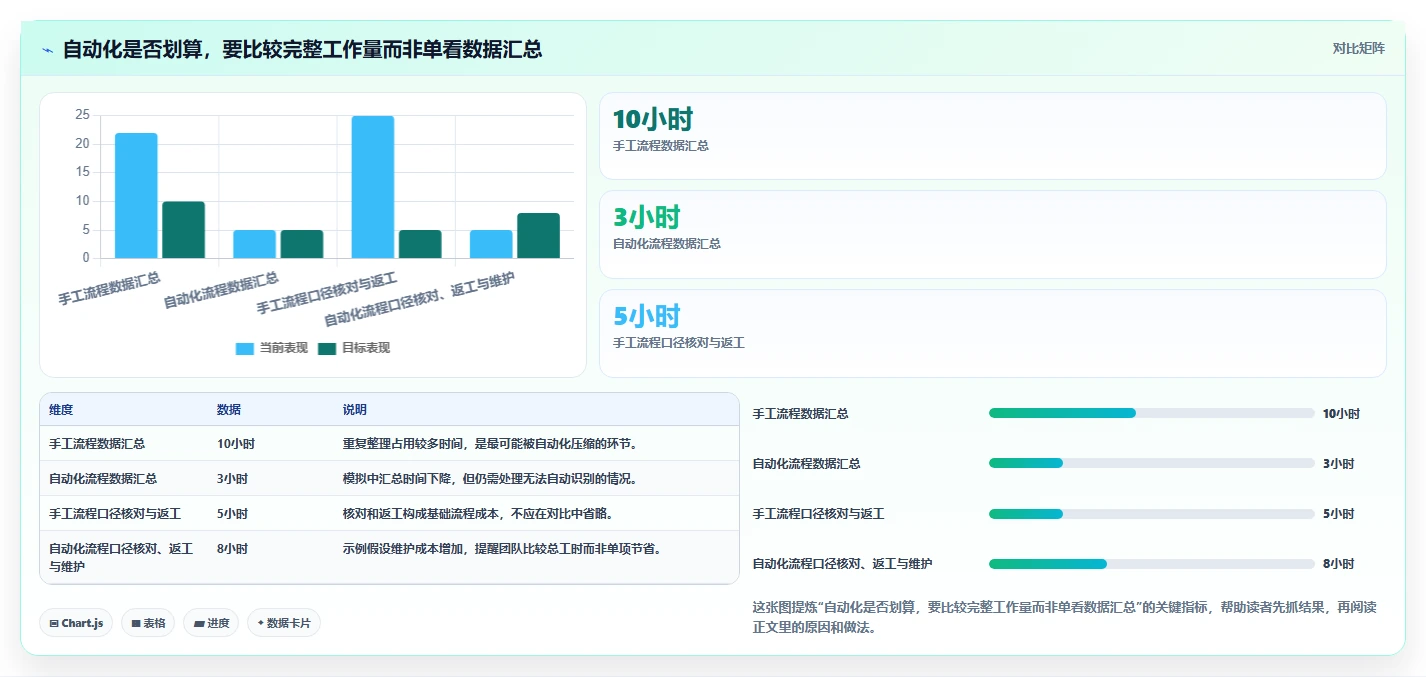Toggle the 当前表现 legend swatch
This screenshot has width=1426, height=677.
tap(245, 348)
